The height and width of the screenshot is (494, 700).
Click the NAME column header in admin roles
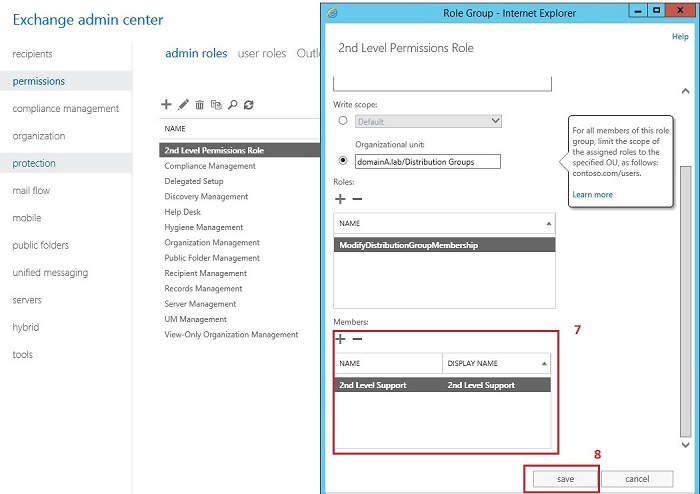click(x=175, y=129)
